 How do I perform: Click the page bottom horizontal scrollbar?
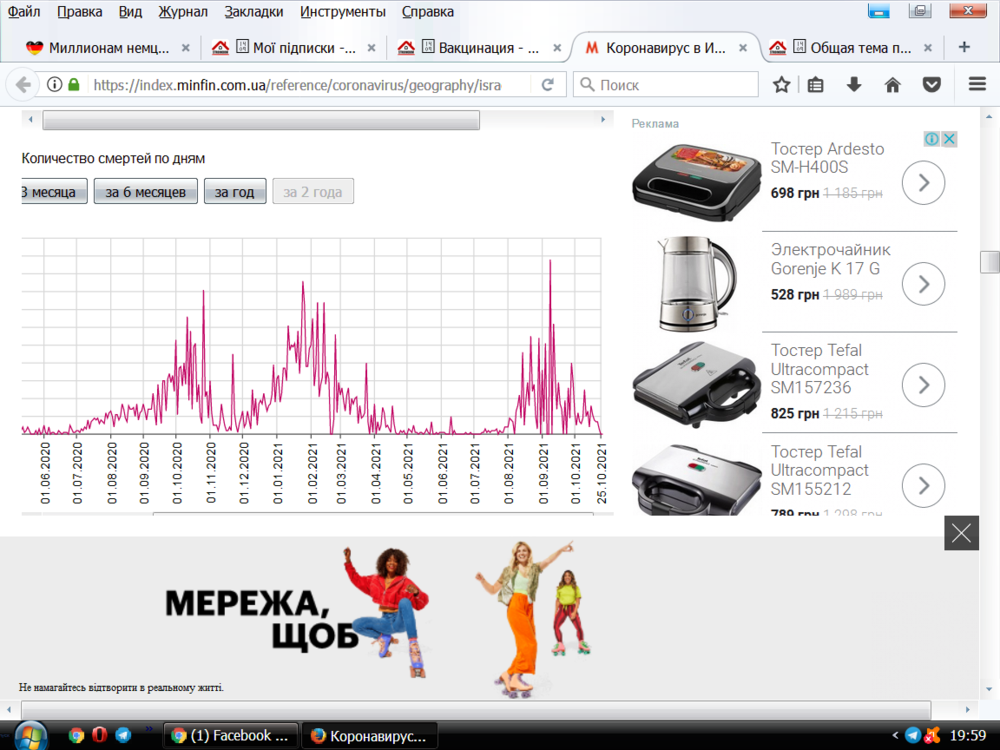point(476,709)
